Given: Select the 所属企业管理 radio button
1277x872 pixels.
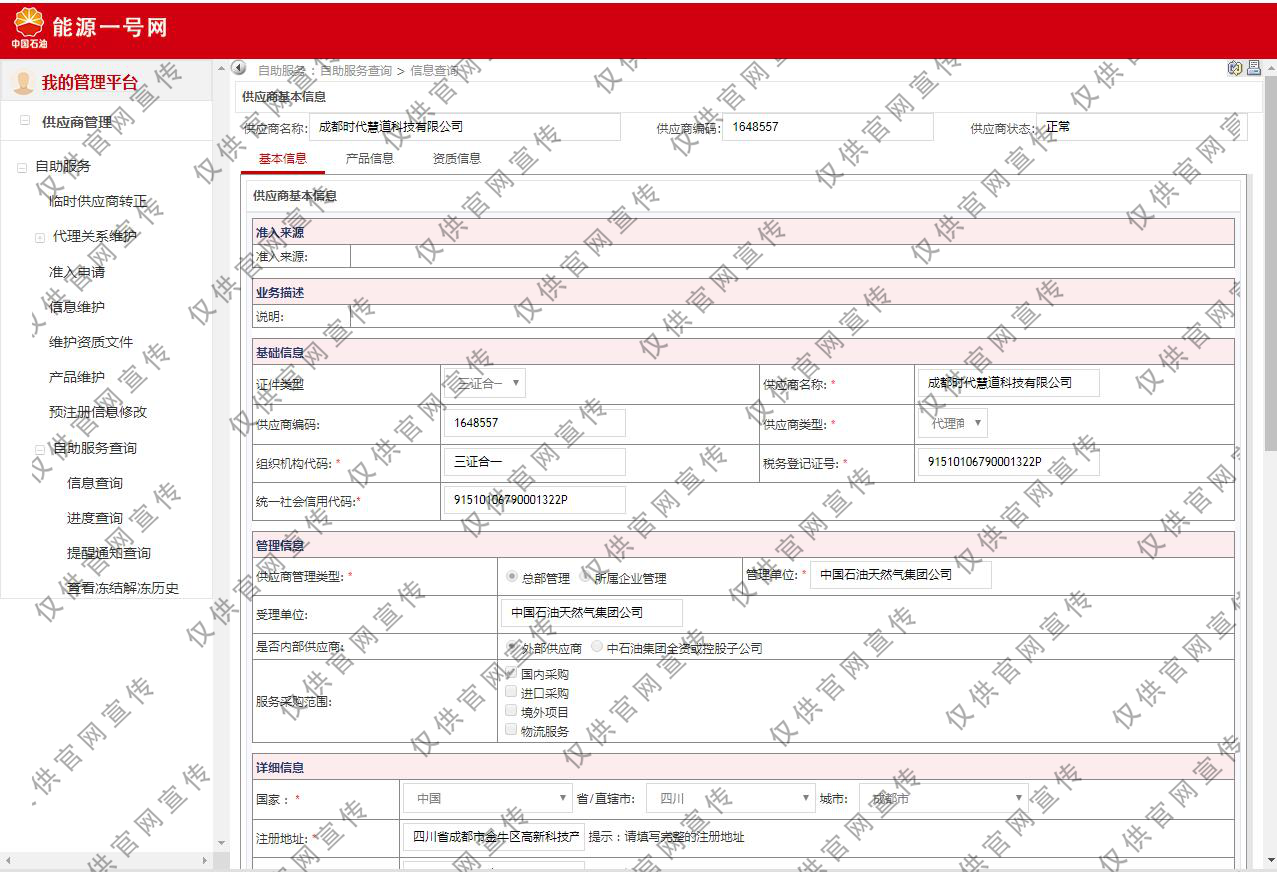Looking at the screenshot, I should pos(585,577).
